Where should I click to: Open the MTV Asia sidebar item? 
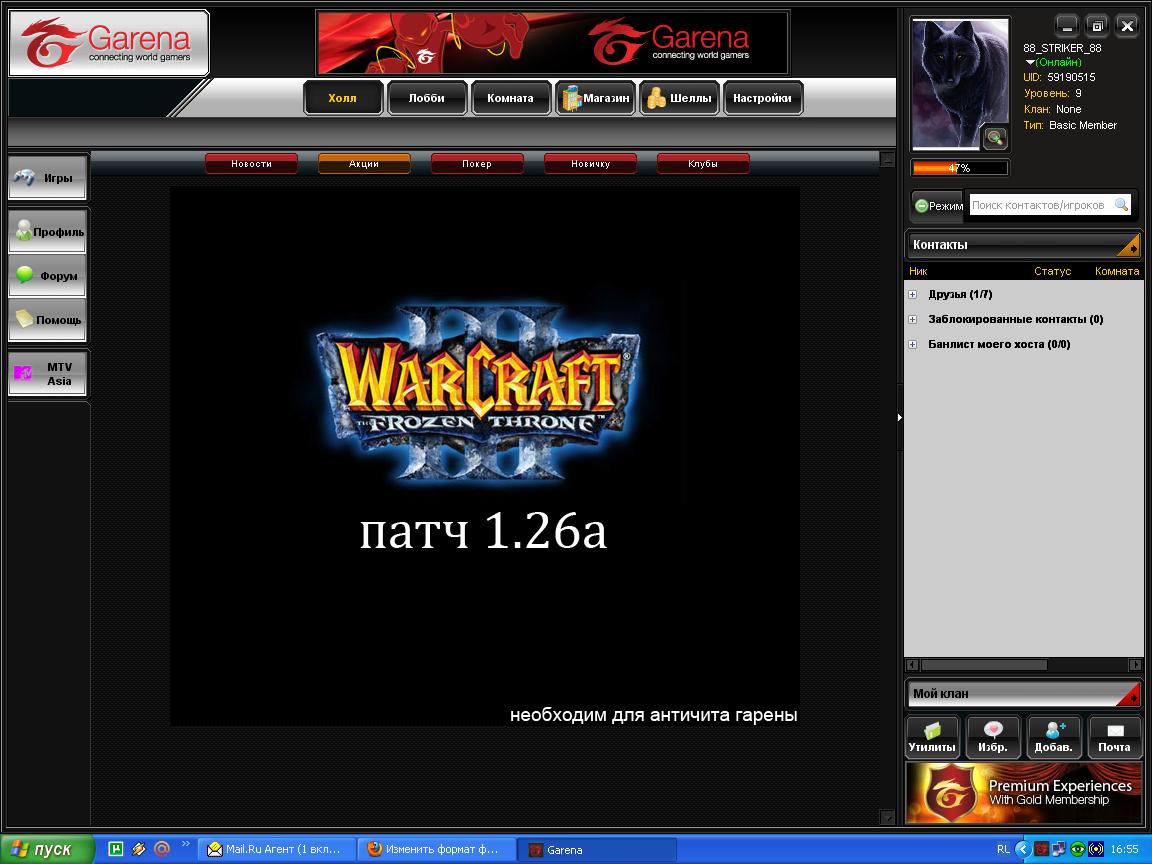[x=48, y=373]
